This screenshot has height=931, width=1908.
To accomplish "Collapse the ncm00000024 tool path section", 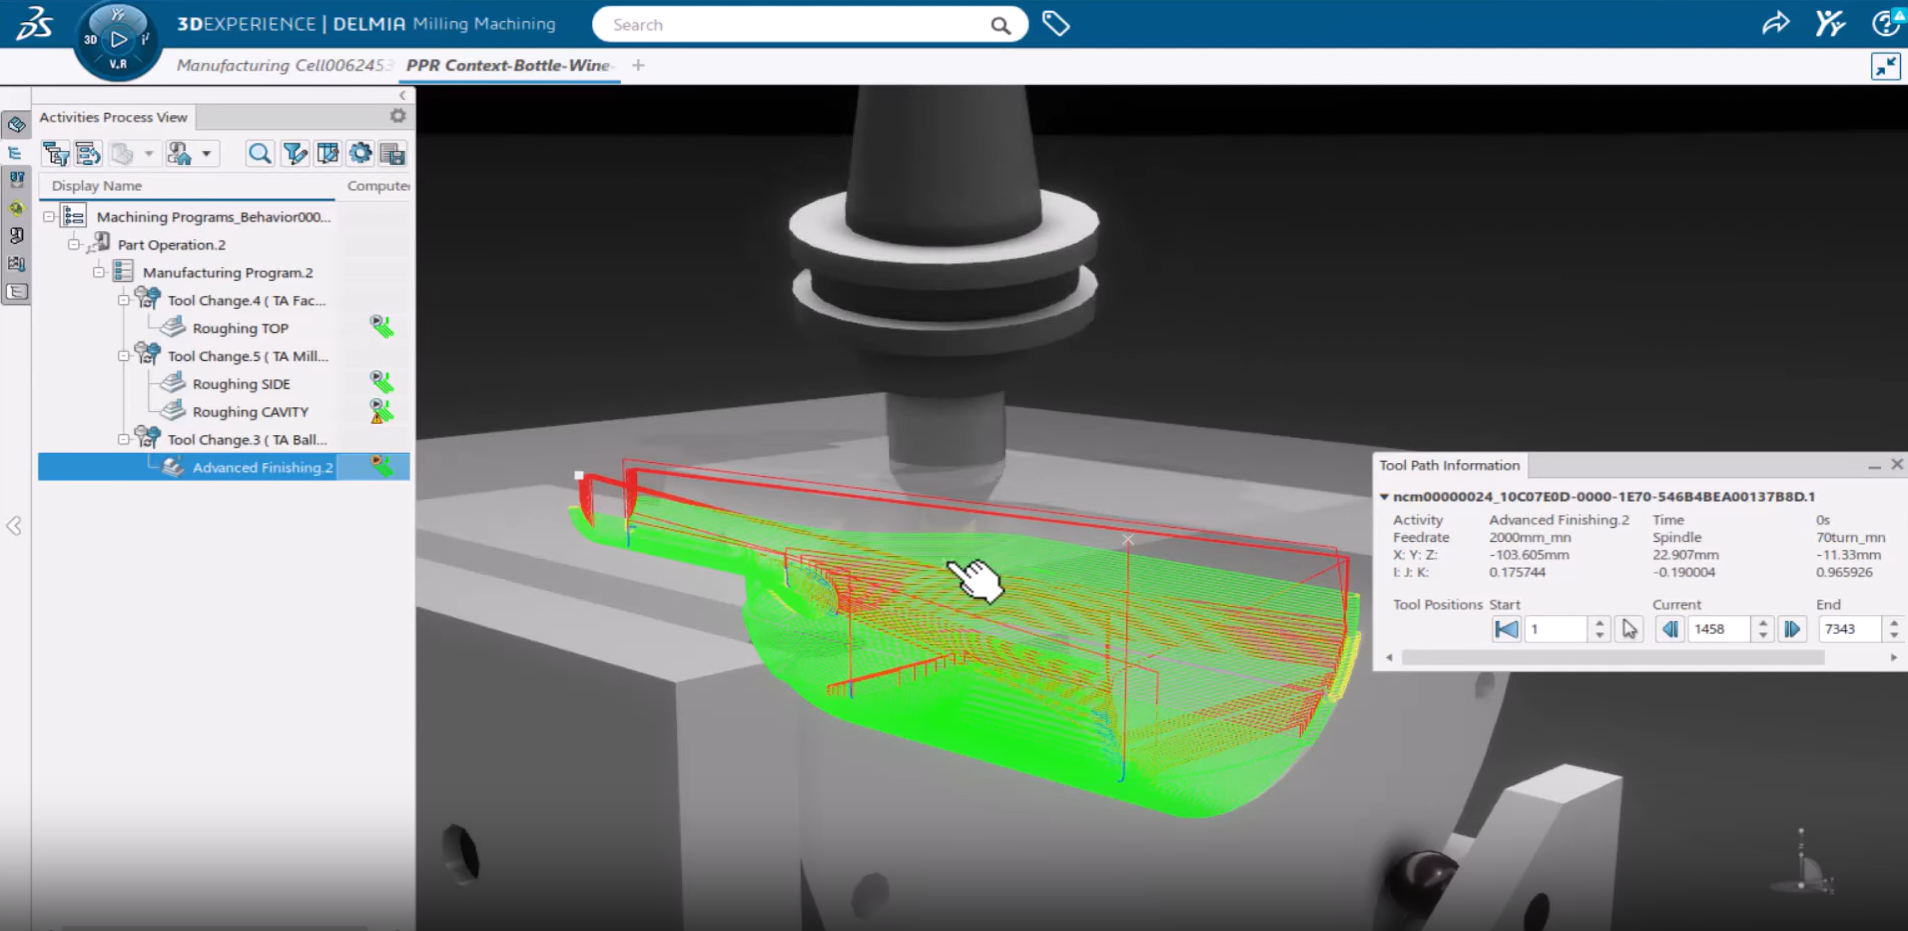I will coord(1384,496).
